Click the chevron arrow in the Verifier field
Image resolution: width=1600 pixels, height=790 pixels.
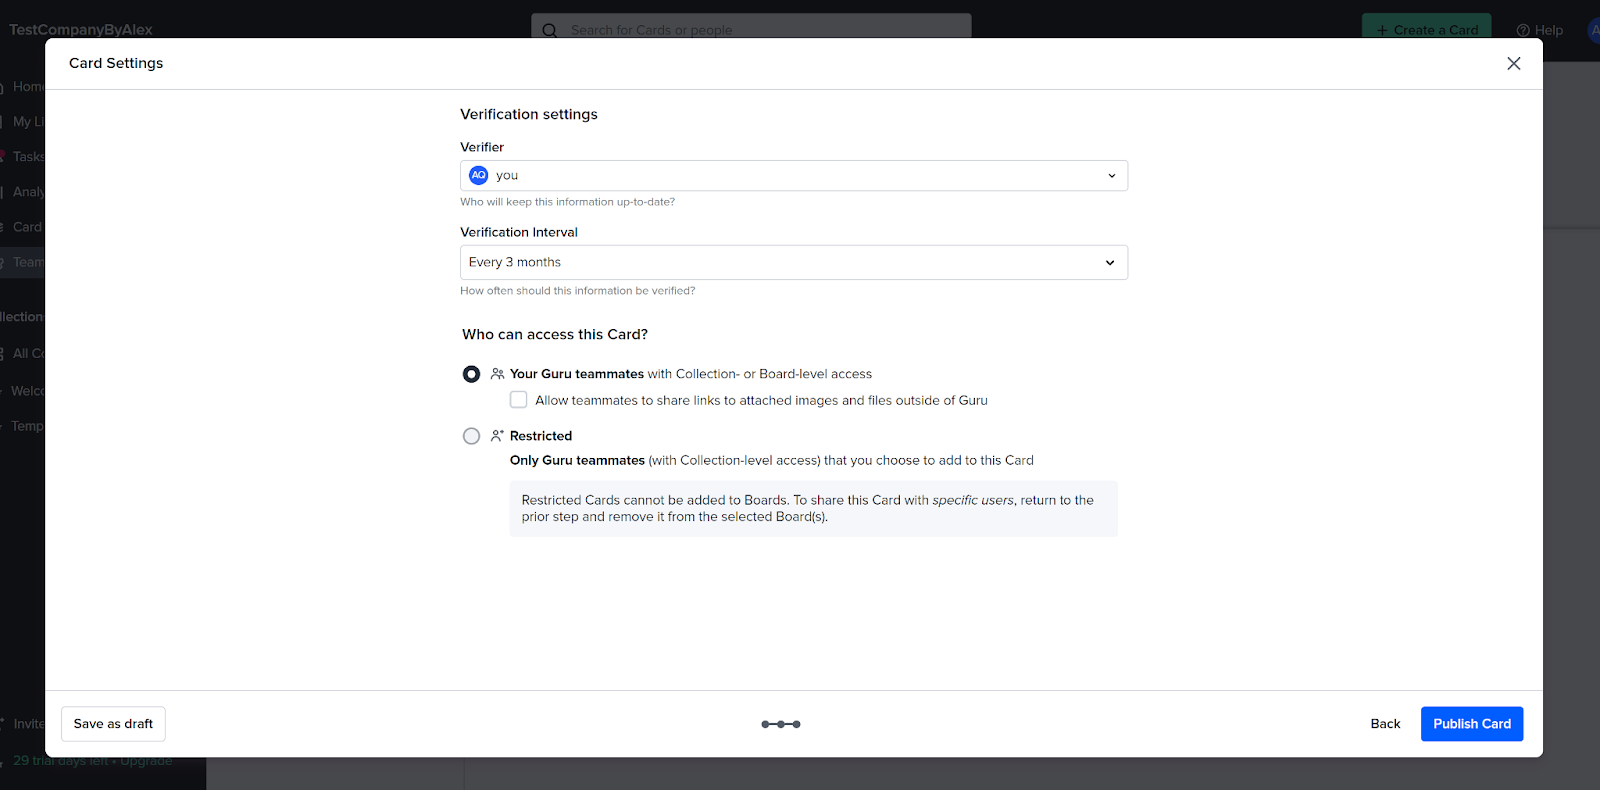[x=1111, y=176]
